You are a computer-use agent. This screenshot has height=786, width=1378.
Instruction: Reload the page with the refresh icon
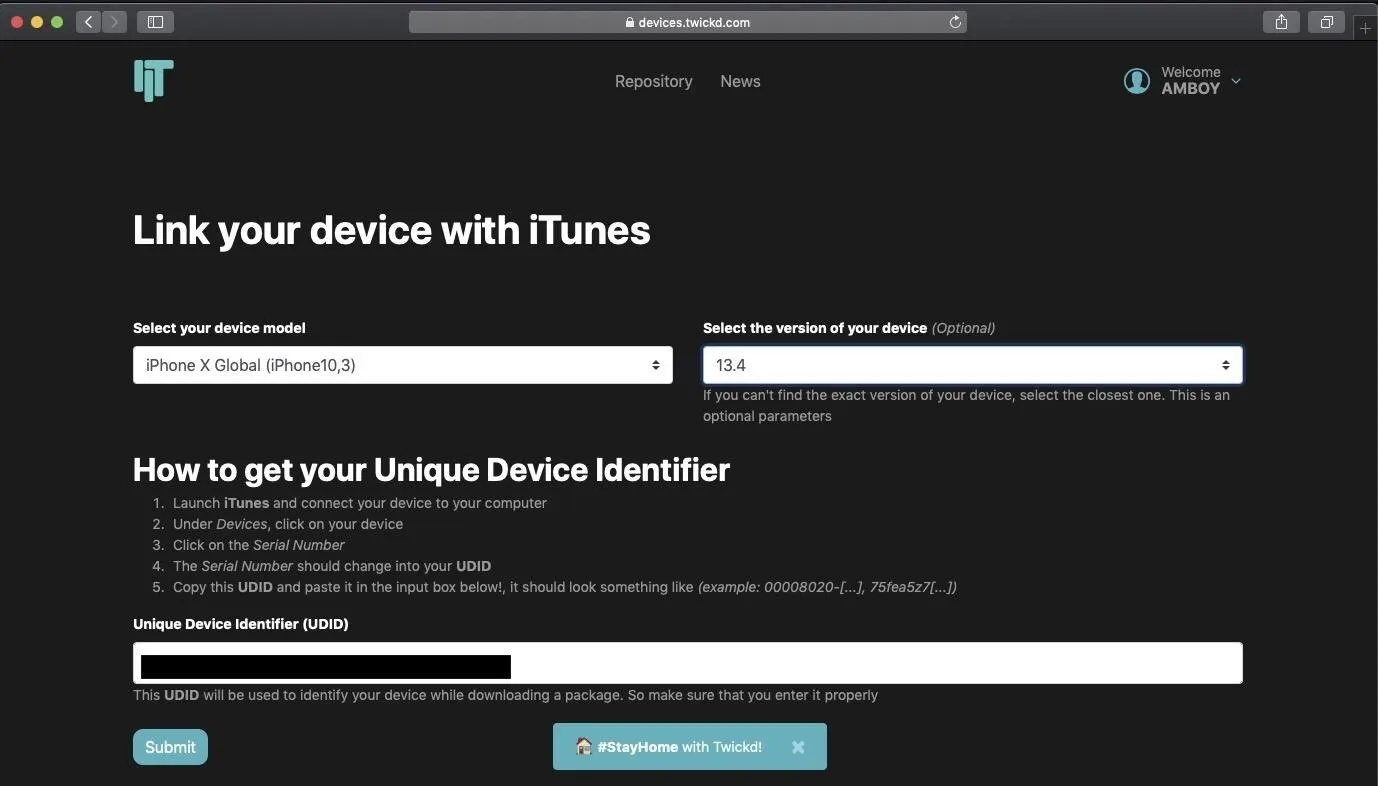(955, 22)
